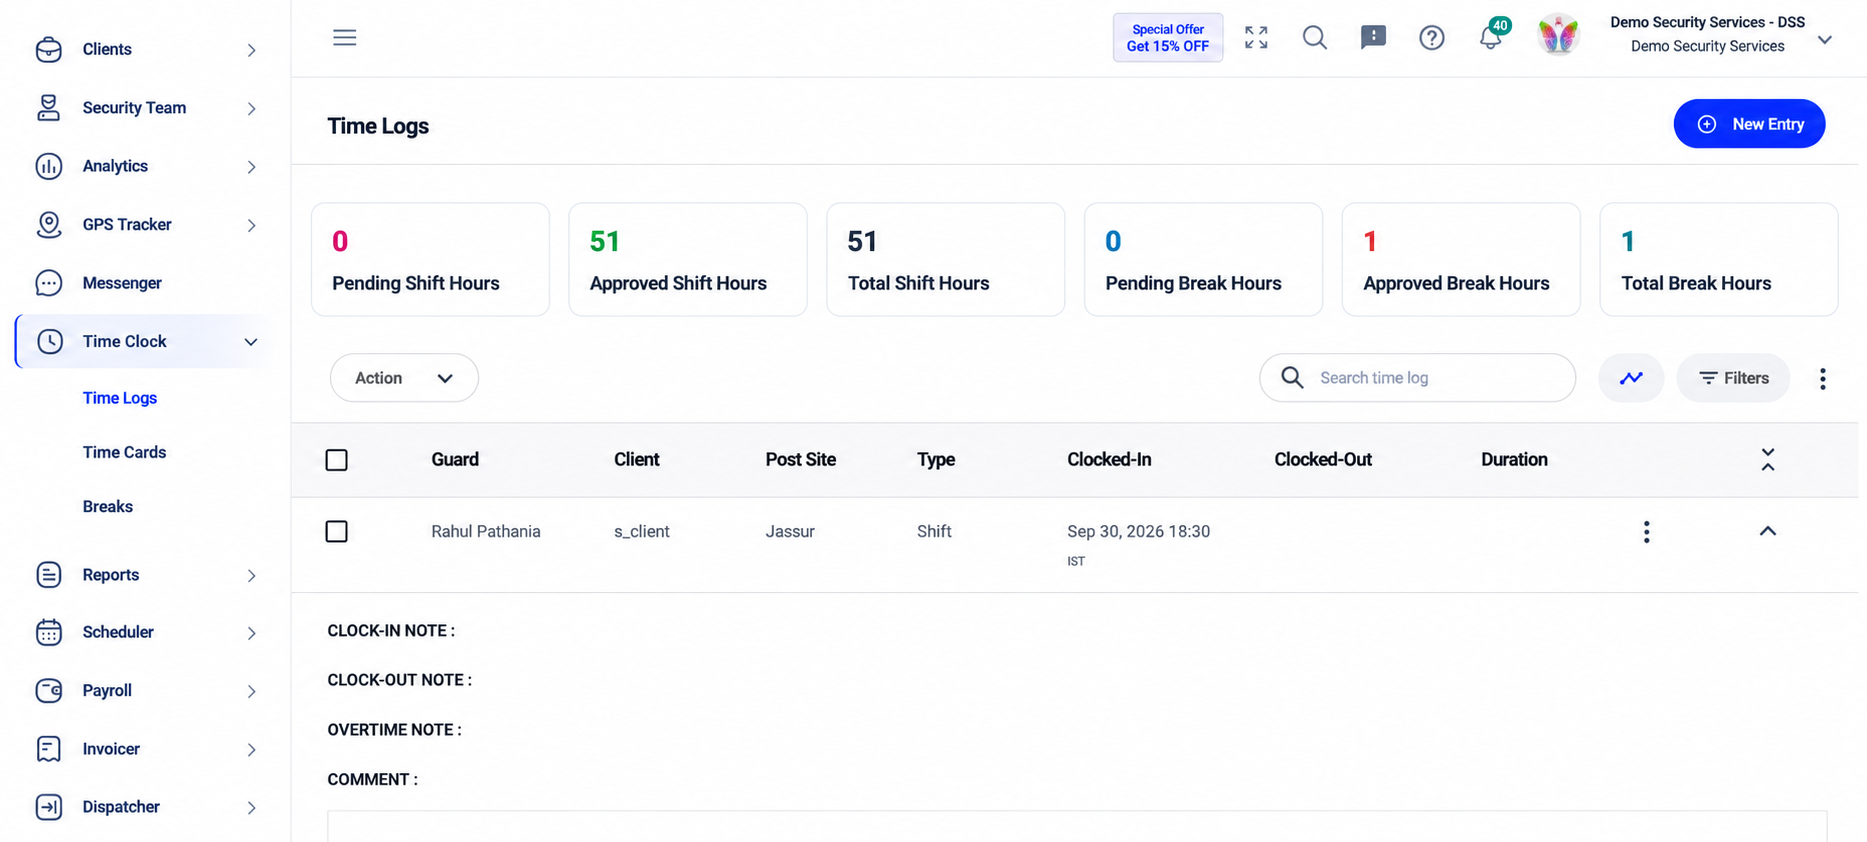Click the magnifier in time log search
The height and width of the screenshot is (842, 1867).
pos(1292,377)
